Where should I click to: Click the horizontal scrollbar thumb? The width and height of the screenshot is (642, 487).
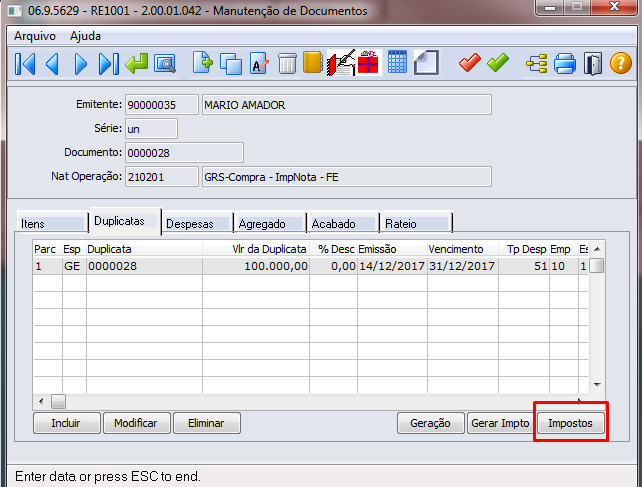pyautogui.click(x=58, y=401)
